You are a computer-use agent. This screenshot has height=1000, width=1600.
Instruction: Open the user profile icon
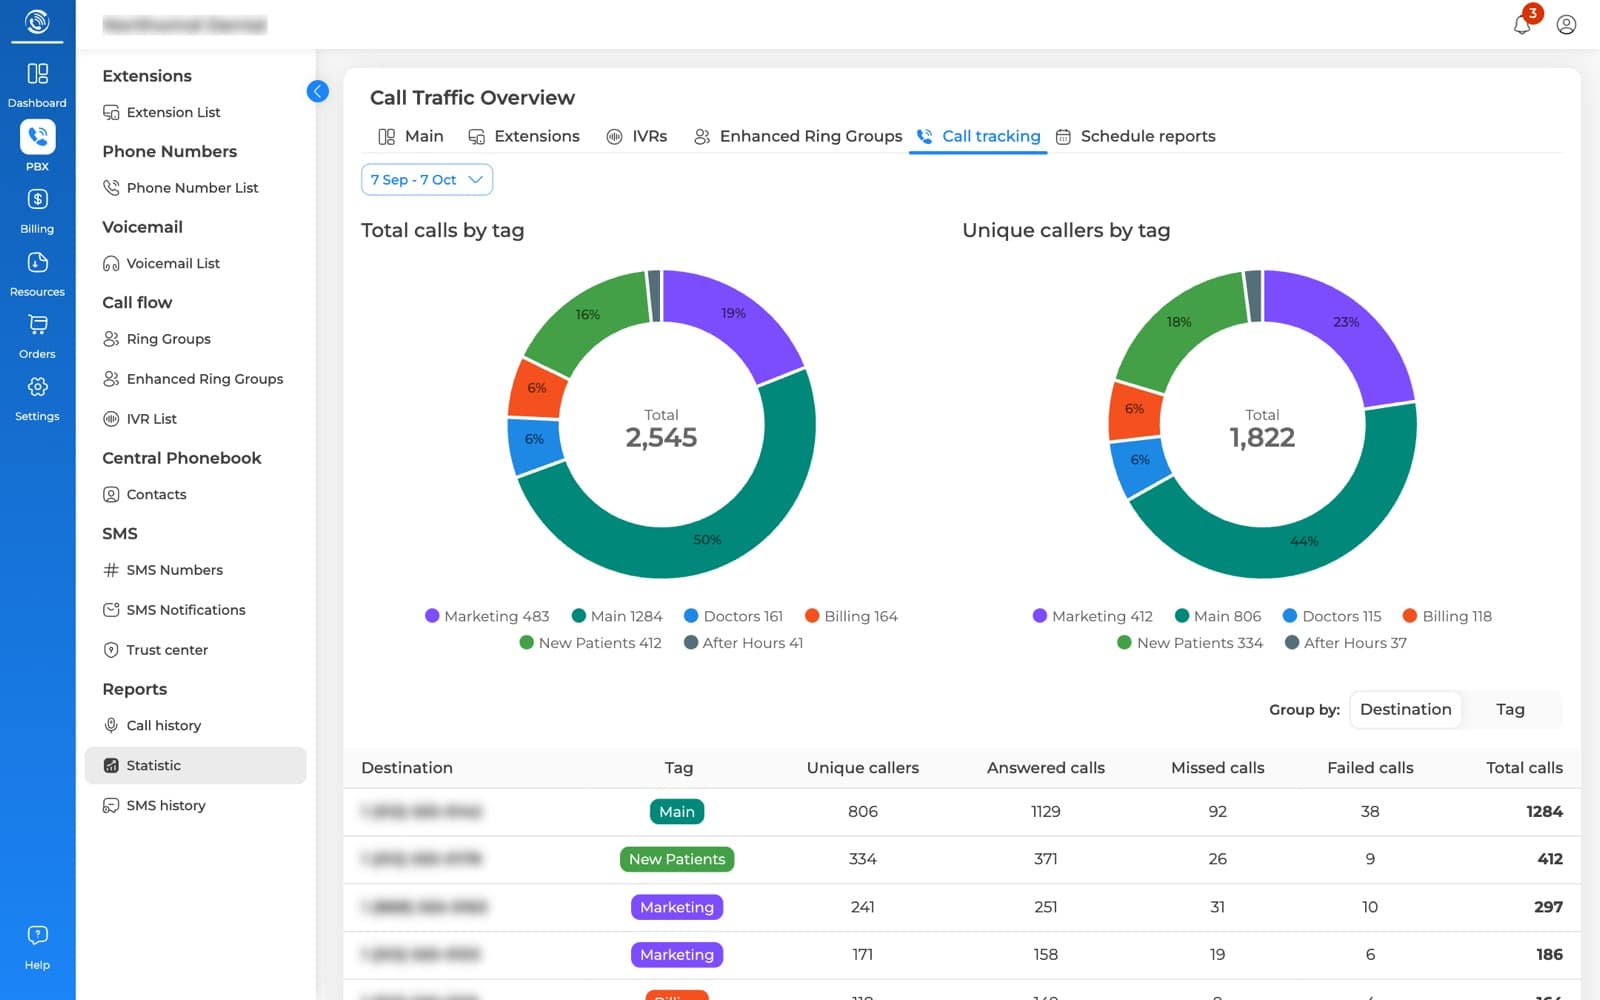click(1566, 24)
